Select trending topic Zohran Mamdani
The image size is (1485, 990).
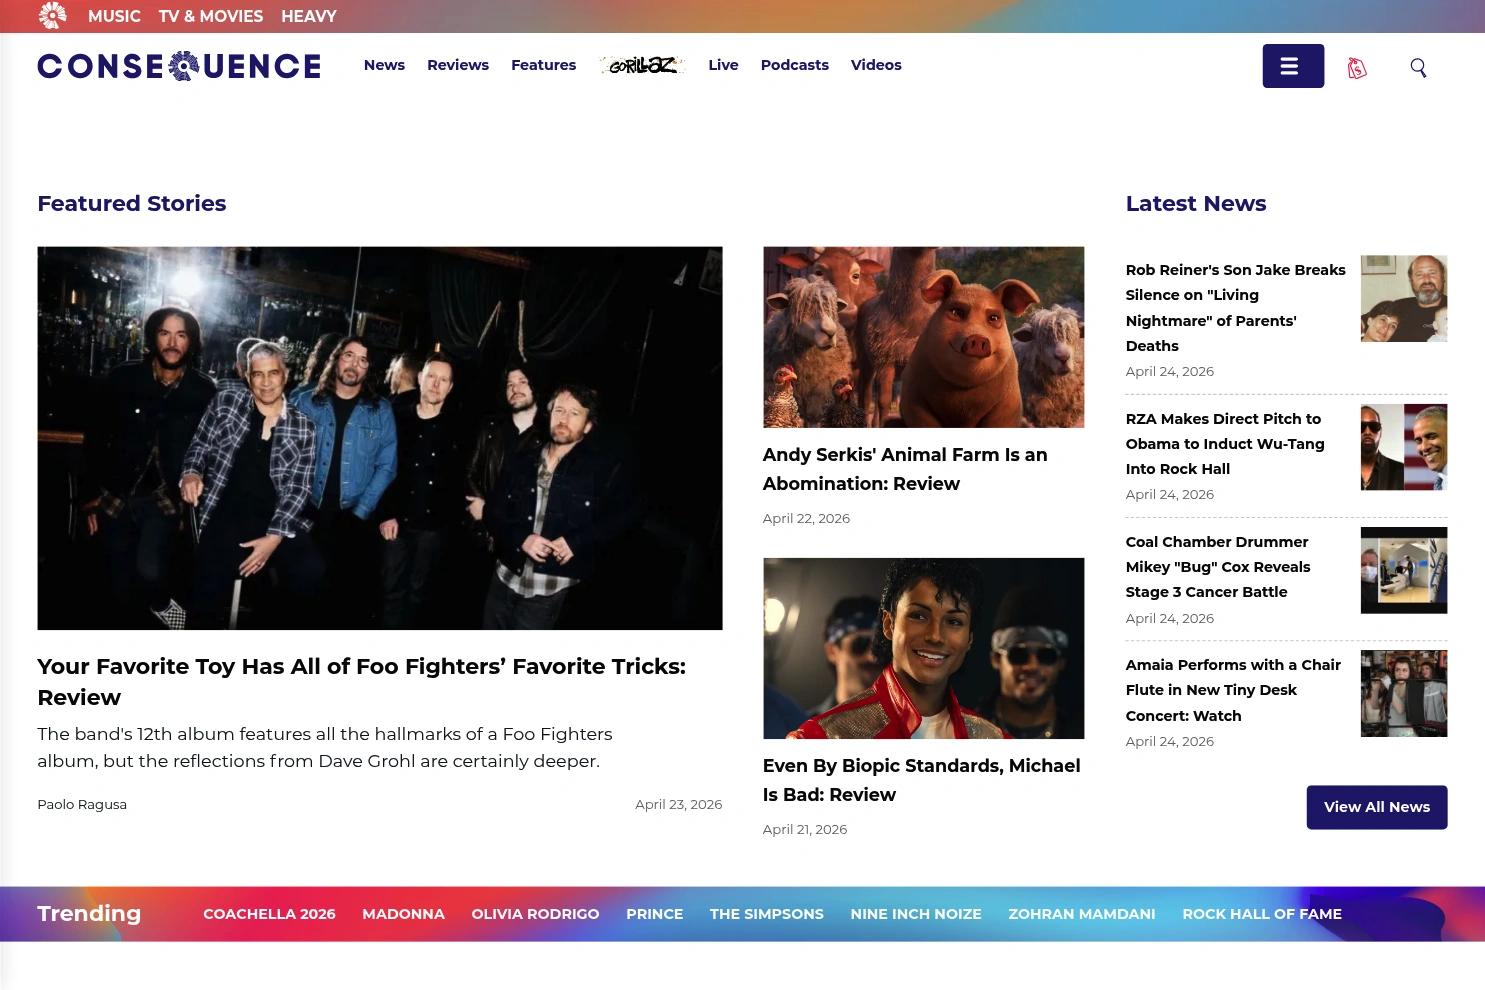coord(1082,914)
